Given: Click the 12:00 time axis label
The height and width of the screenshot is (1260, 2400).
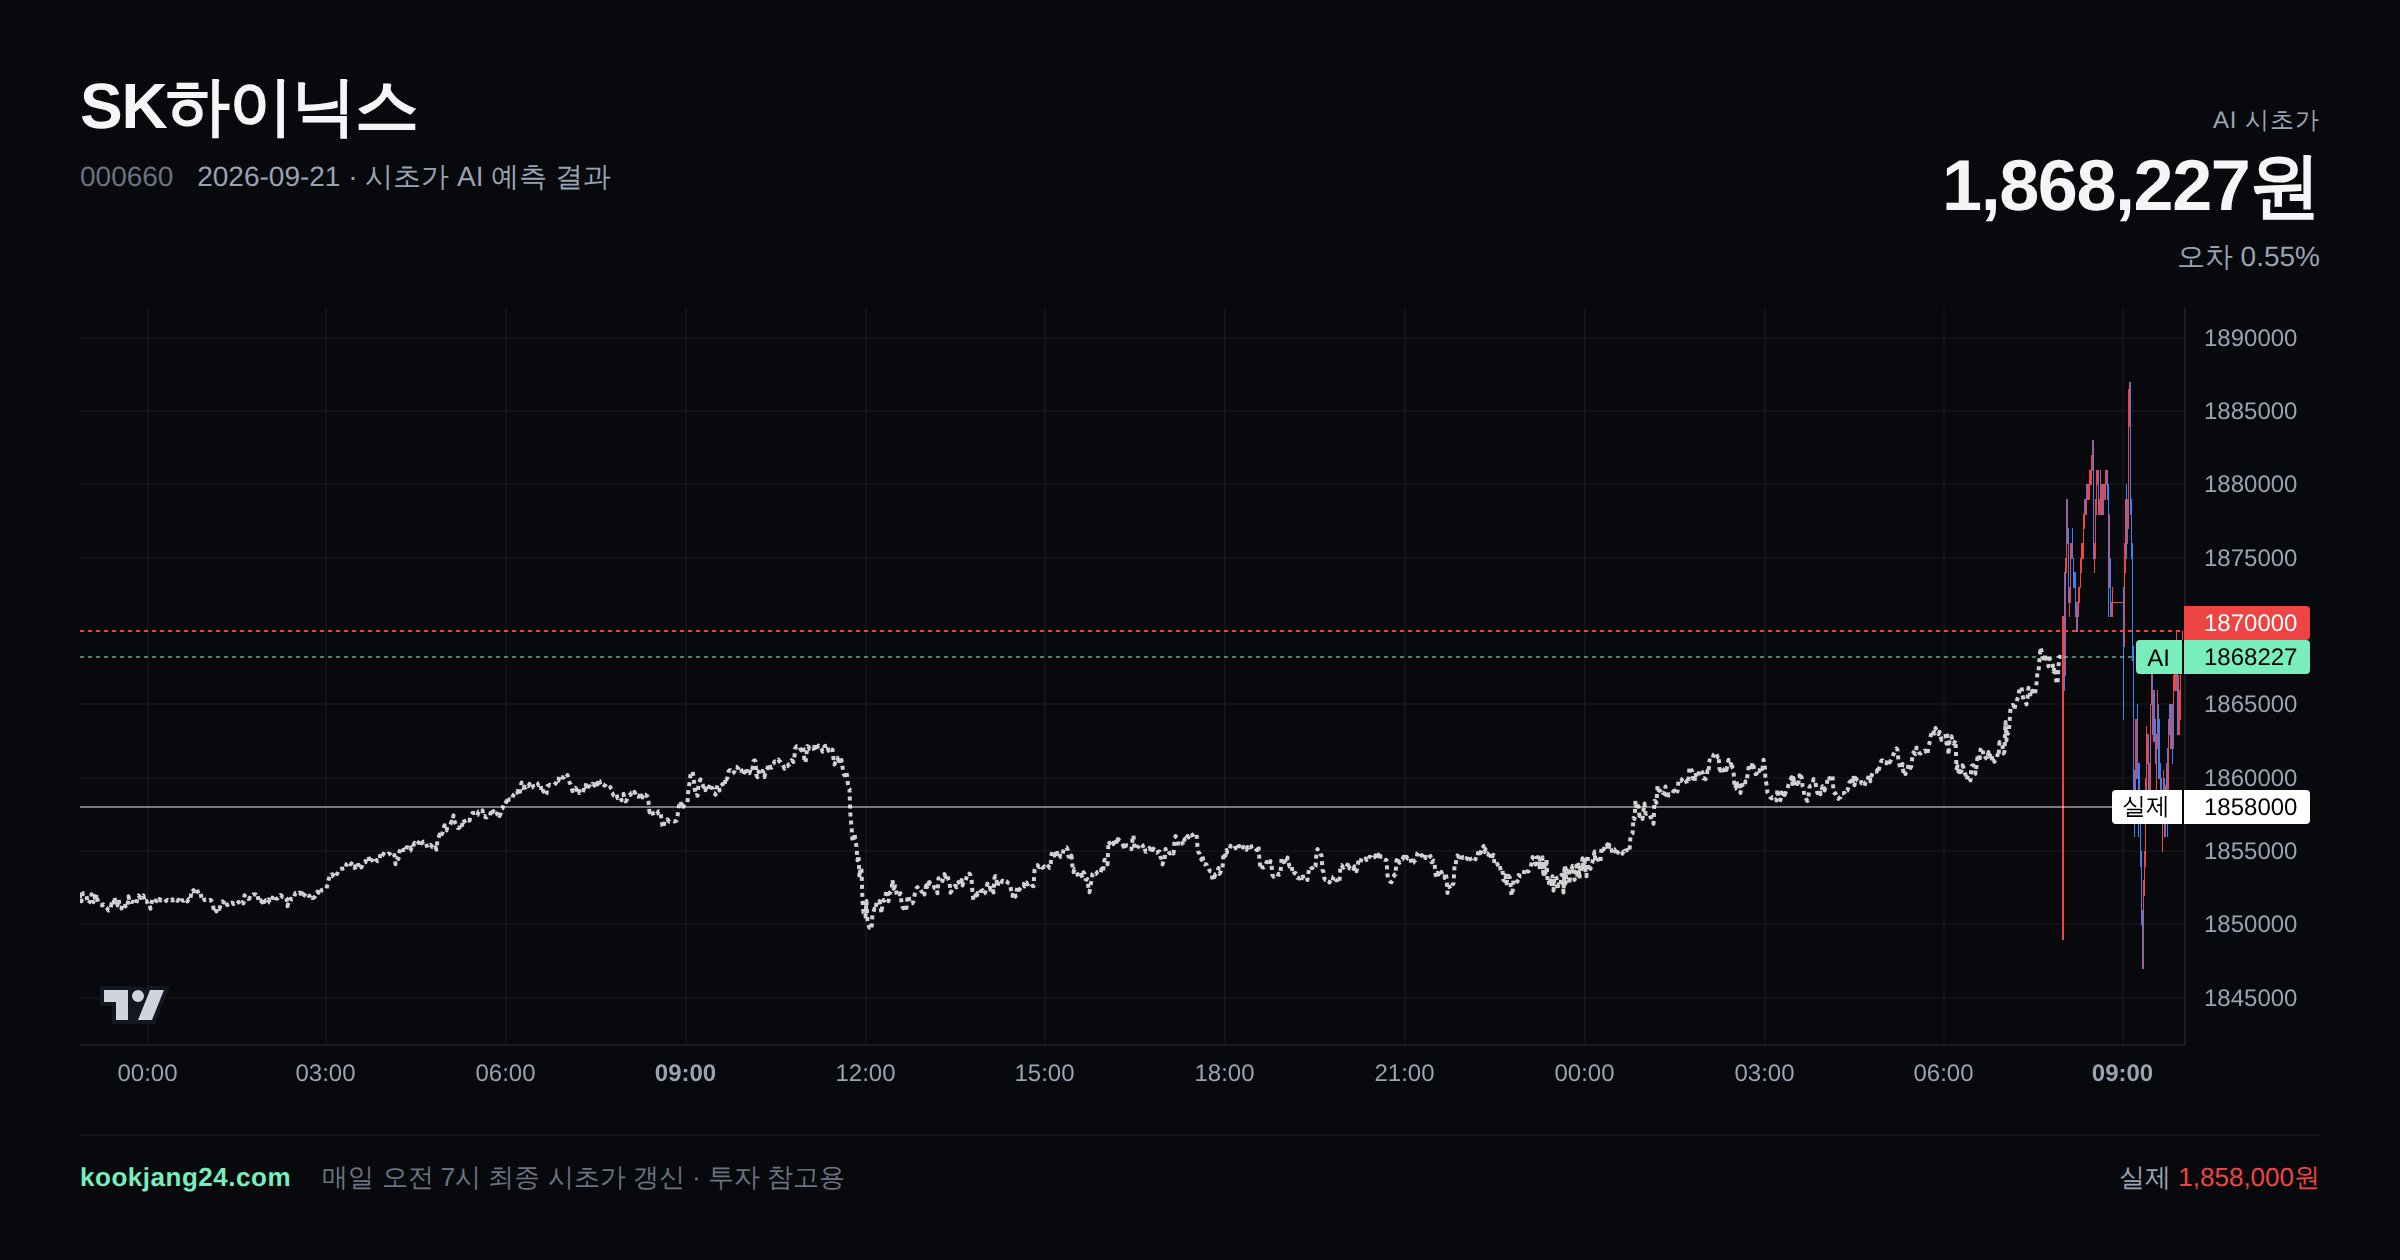Looking at the screenshot, I should 865,1073.
